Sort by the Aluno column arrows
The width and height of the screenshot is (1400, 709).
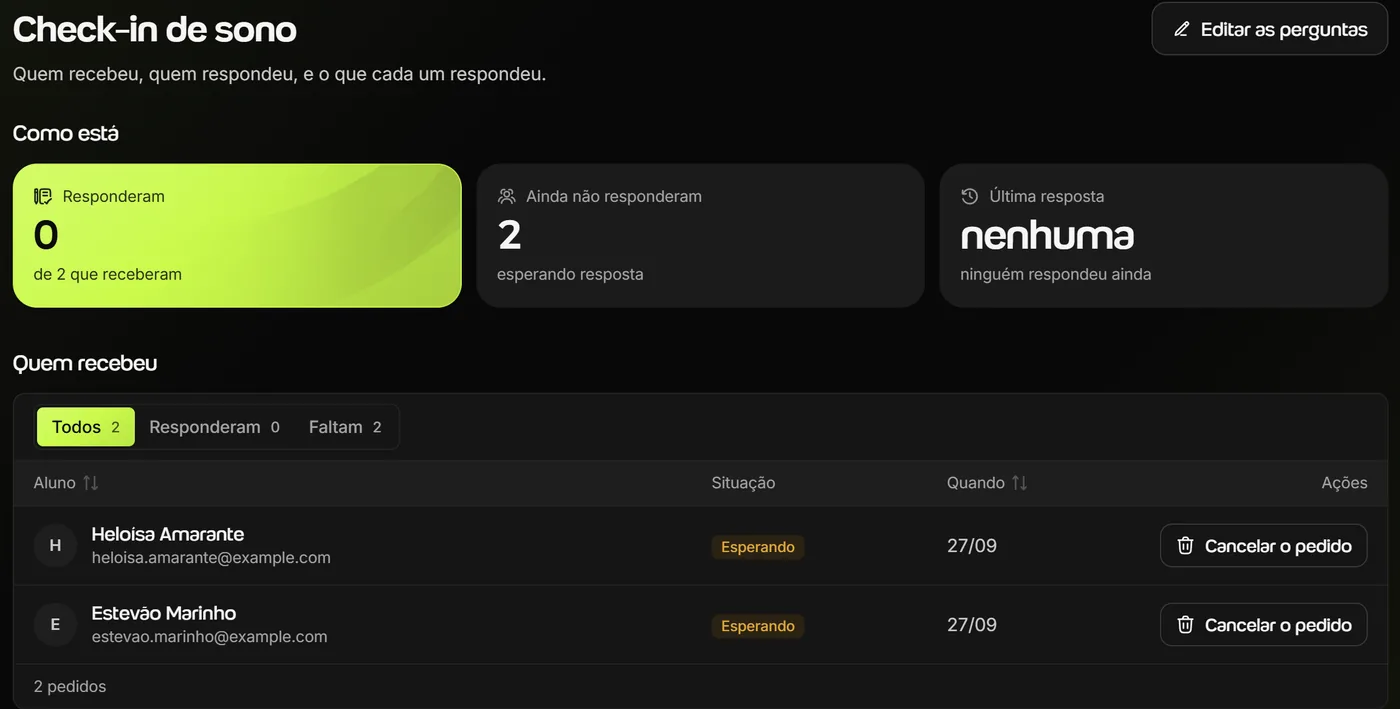pyautogui.click(x=91, y=483)
